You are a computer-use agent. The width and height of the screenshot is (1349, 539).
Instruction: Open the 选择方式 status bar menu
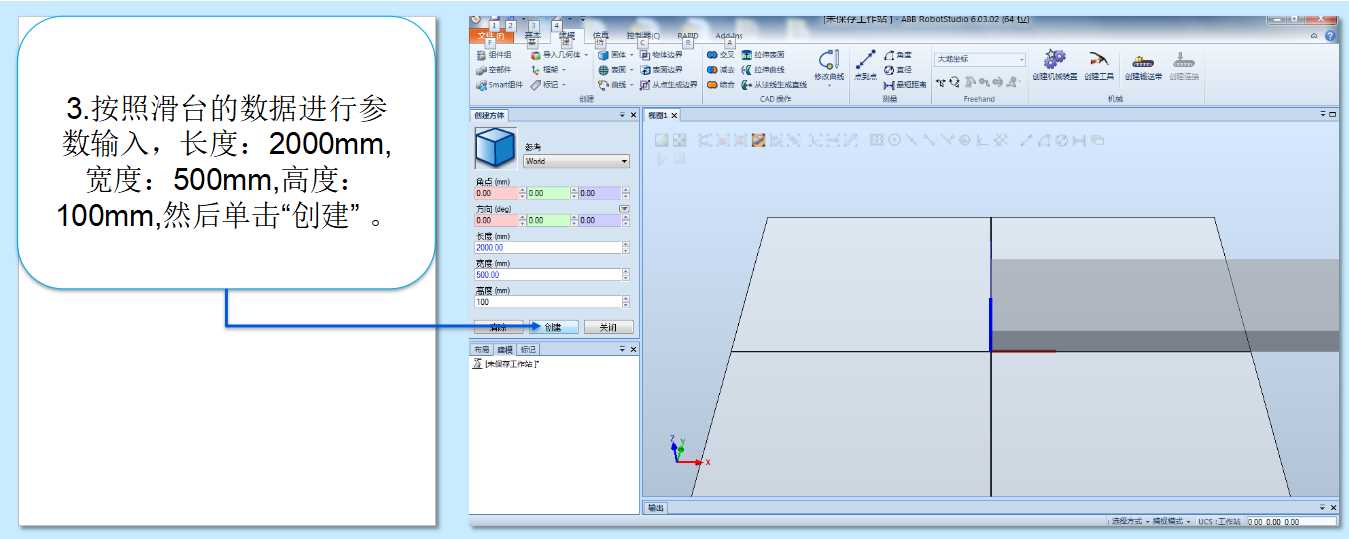[1129, 522]
